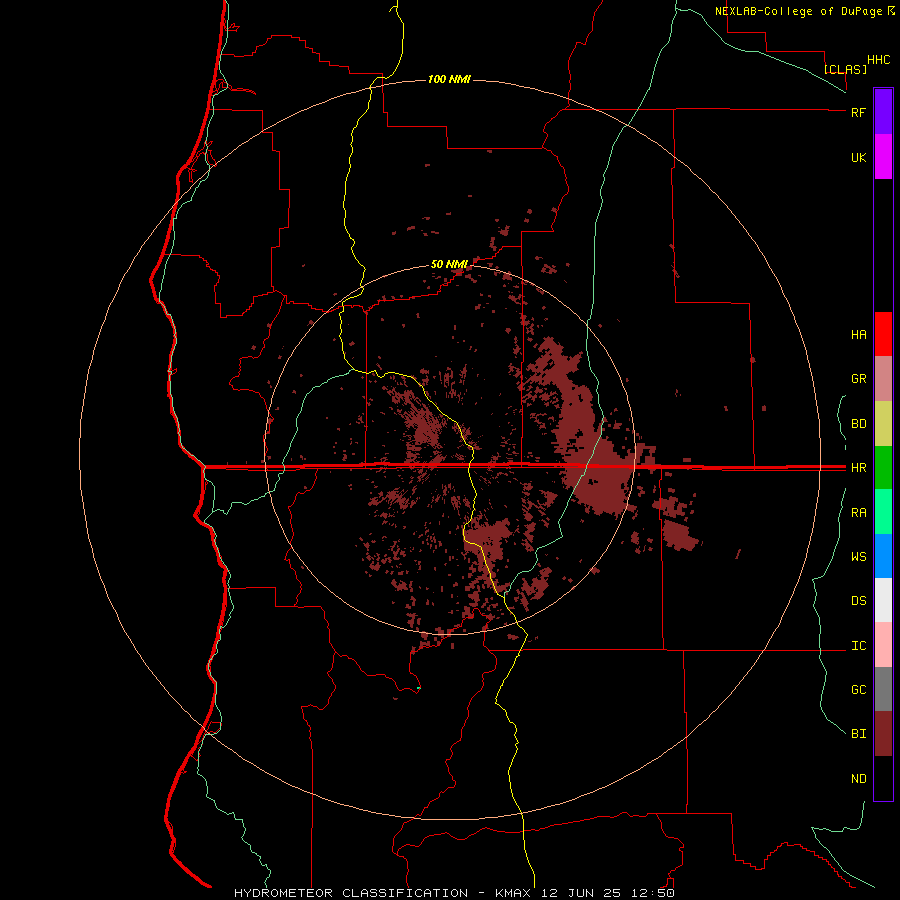Click the HA legend label

click(x=858, y=335)
